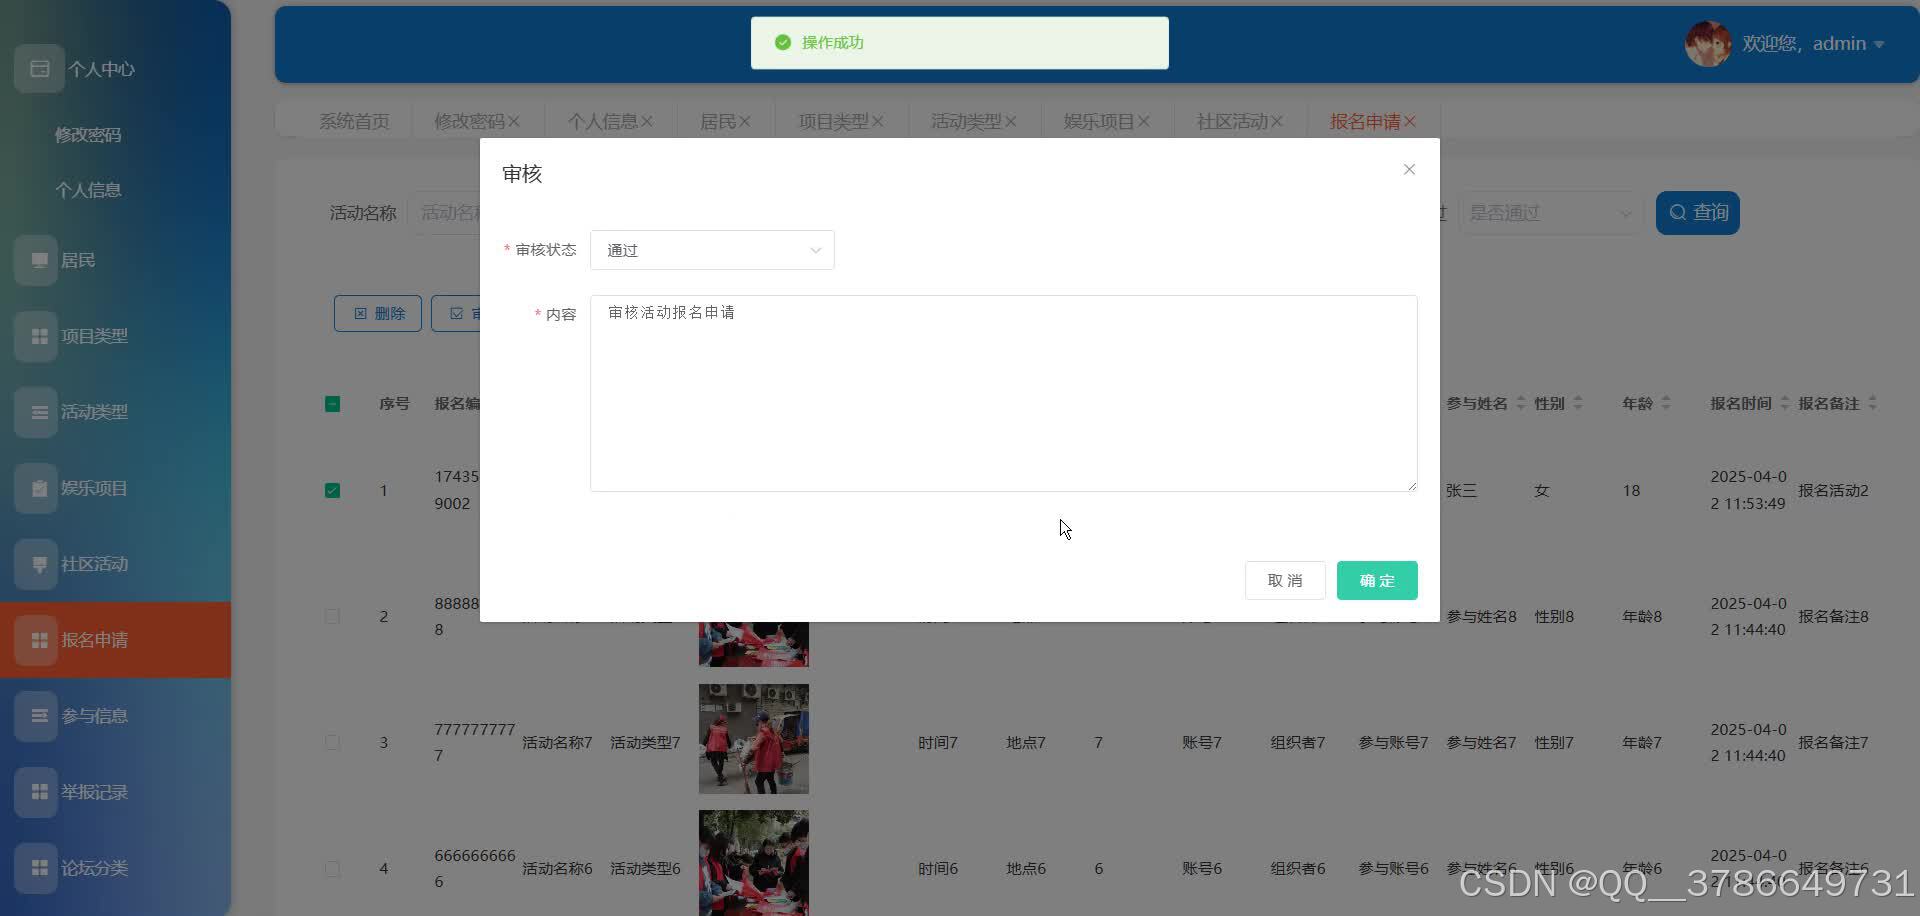Open 项目类型 from the sidebar
The image size is (1920, 916).
coord(97,336)
